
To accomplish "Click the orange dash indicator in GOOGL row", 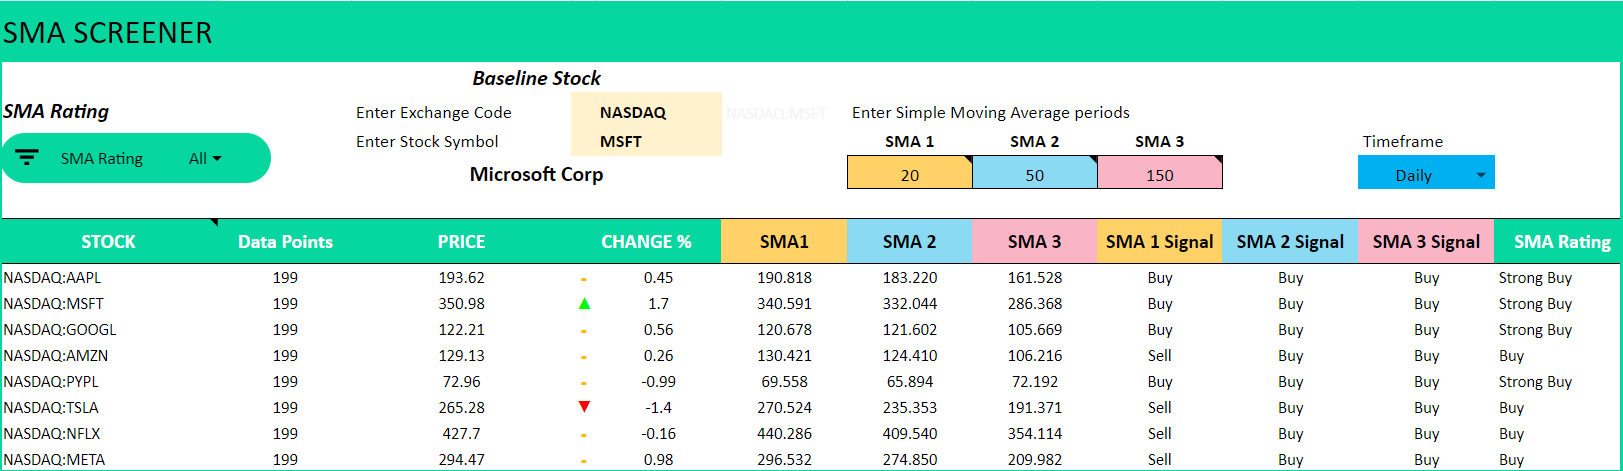I will tap(584, 331).
